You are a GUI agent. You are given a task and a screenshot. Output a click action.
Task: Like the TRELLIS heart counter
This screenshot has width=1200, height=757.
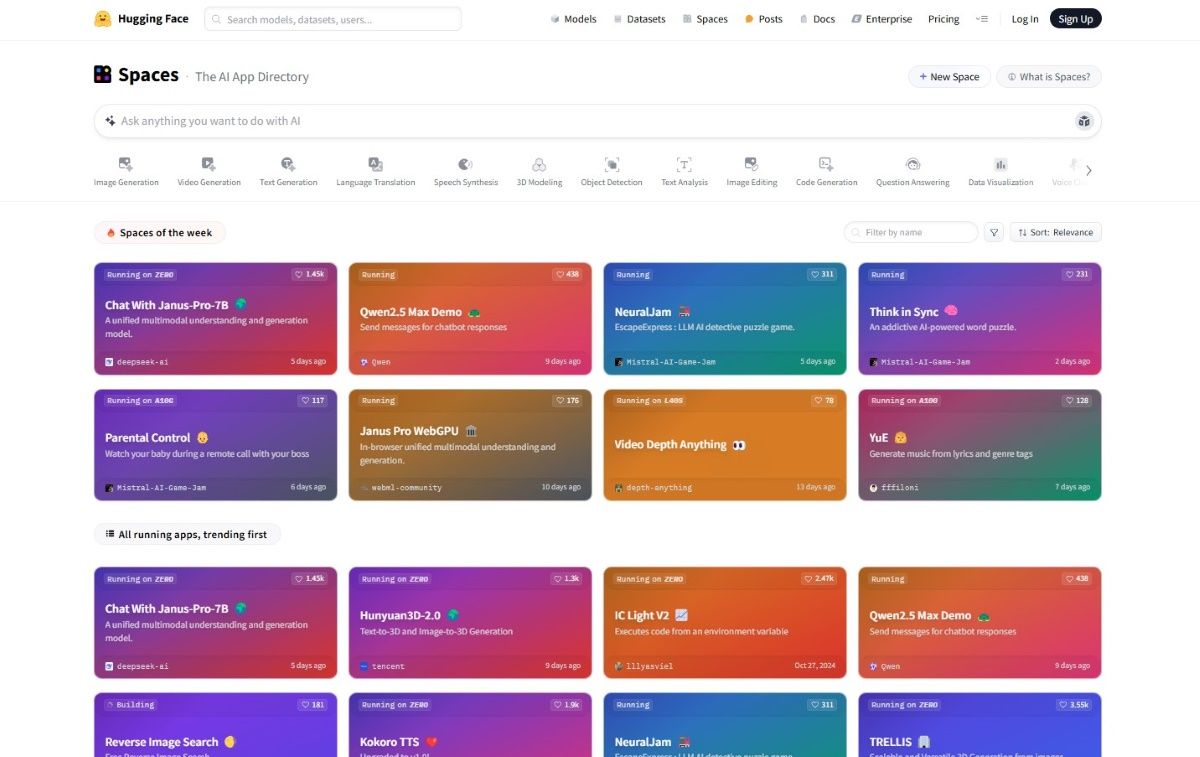[1073, 704]
